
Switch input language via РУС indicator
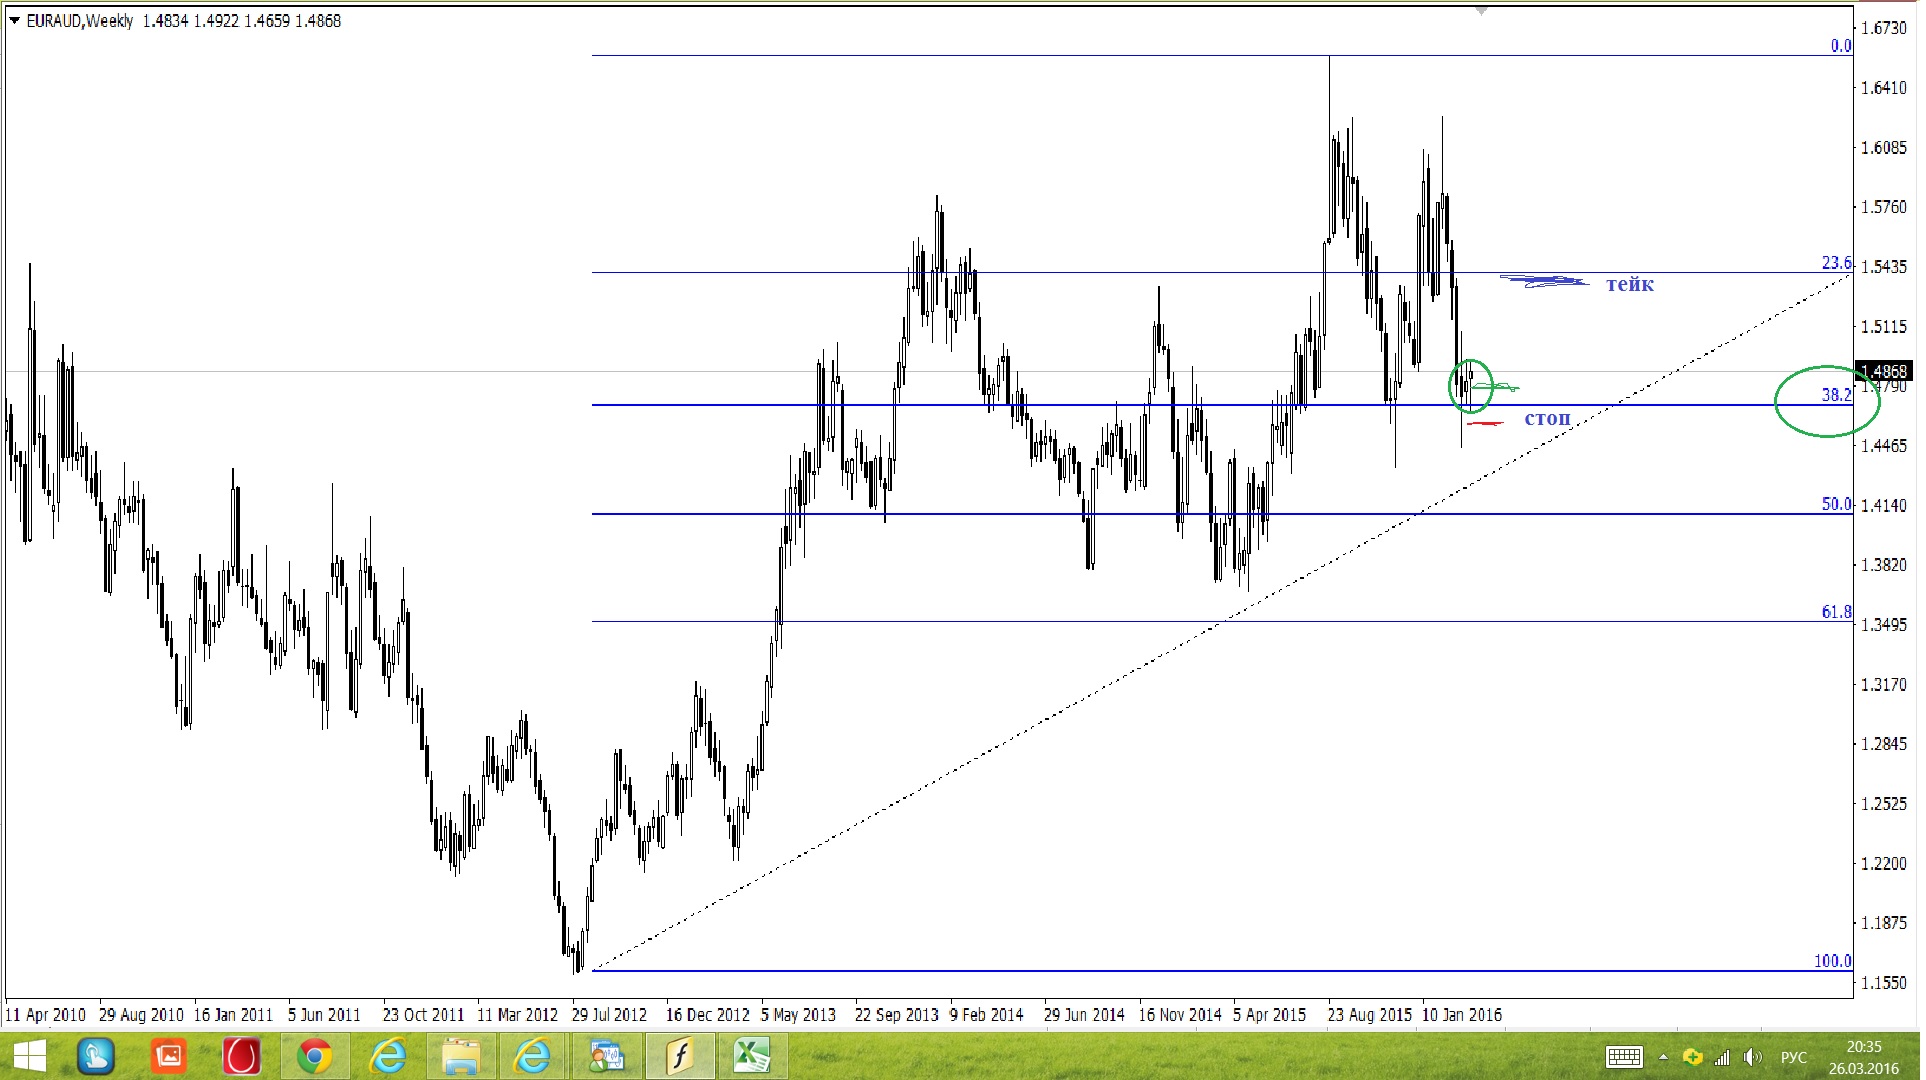coord(1794,1057)
